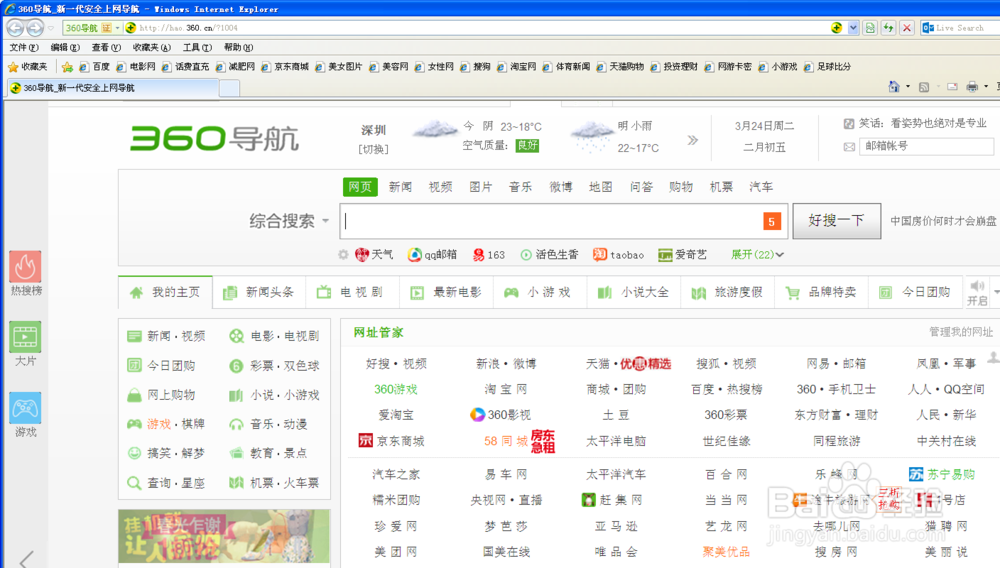
Task: Click the qq邮箱 shortcut icon
Action: point(414,254)
